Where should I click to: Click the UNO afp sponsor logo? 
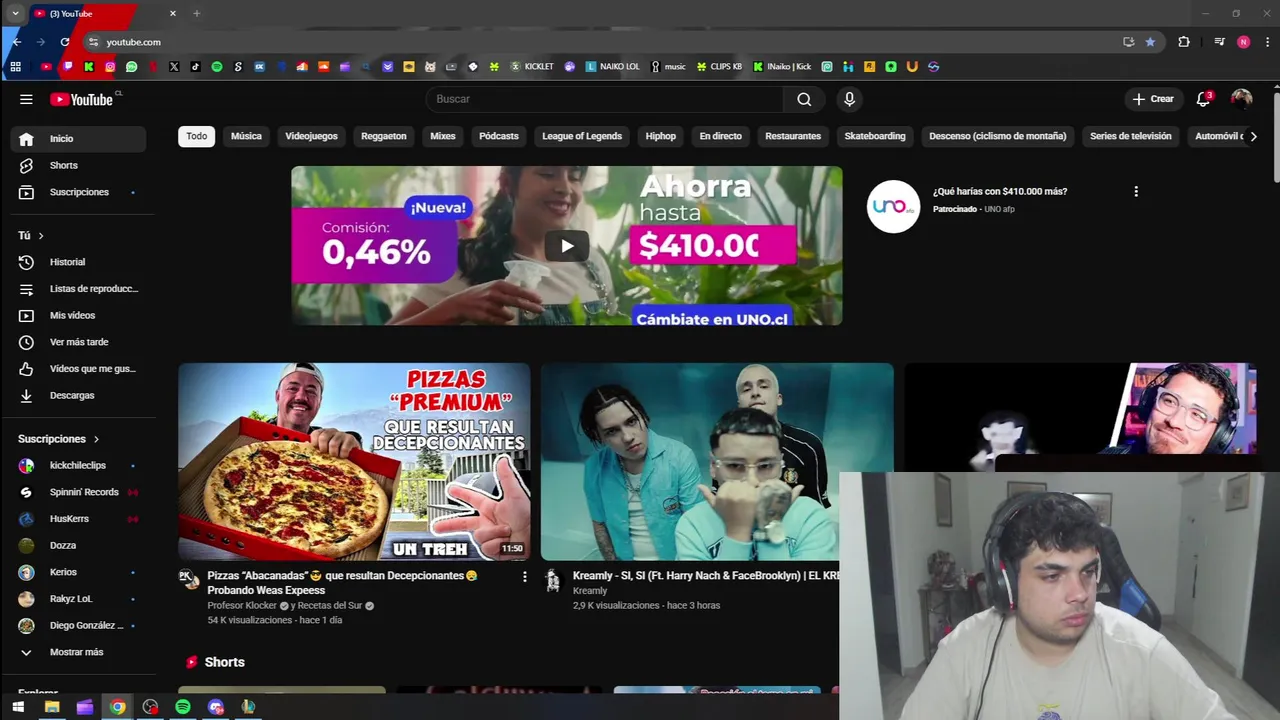(893, 207)
